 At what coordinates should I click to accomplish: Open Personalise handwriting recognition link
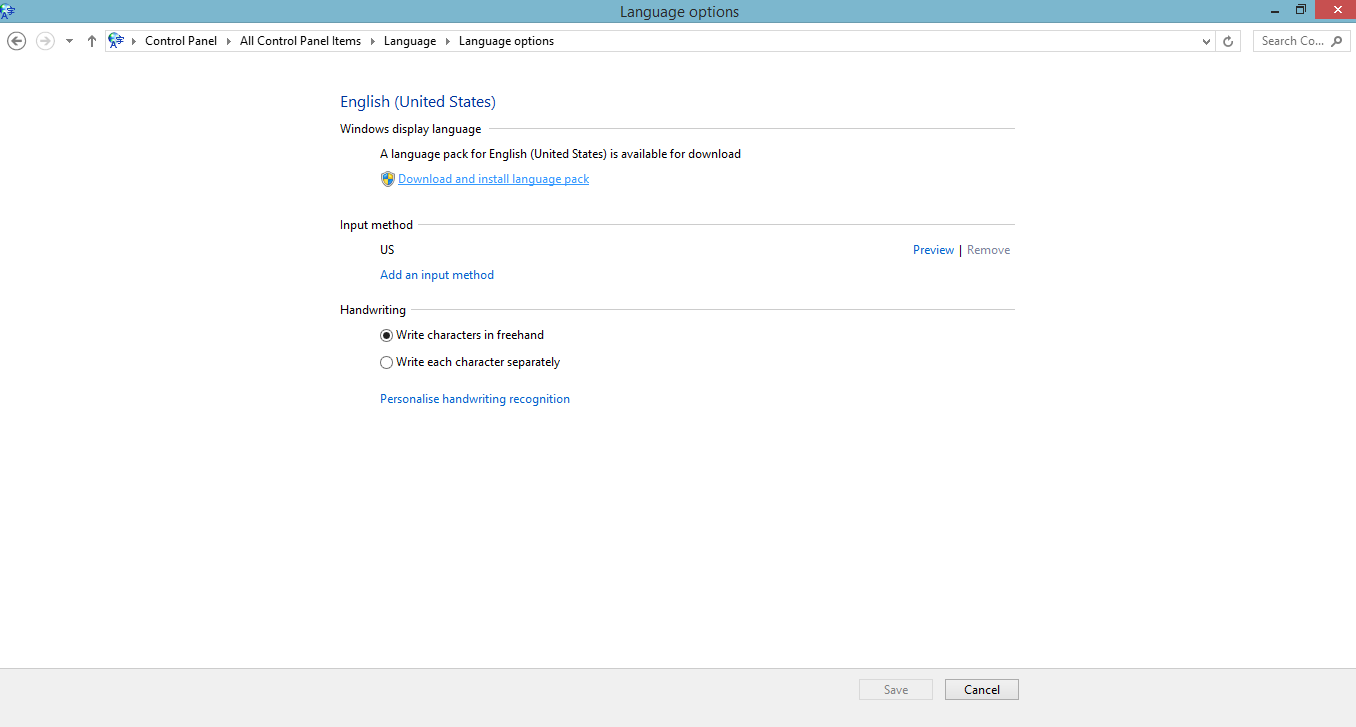pyautogui.click(x=475, y=399)
